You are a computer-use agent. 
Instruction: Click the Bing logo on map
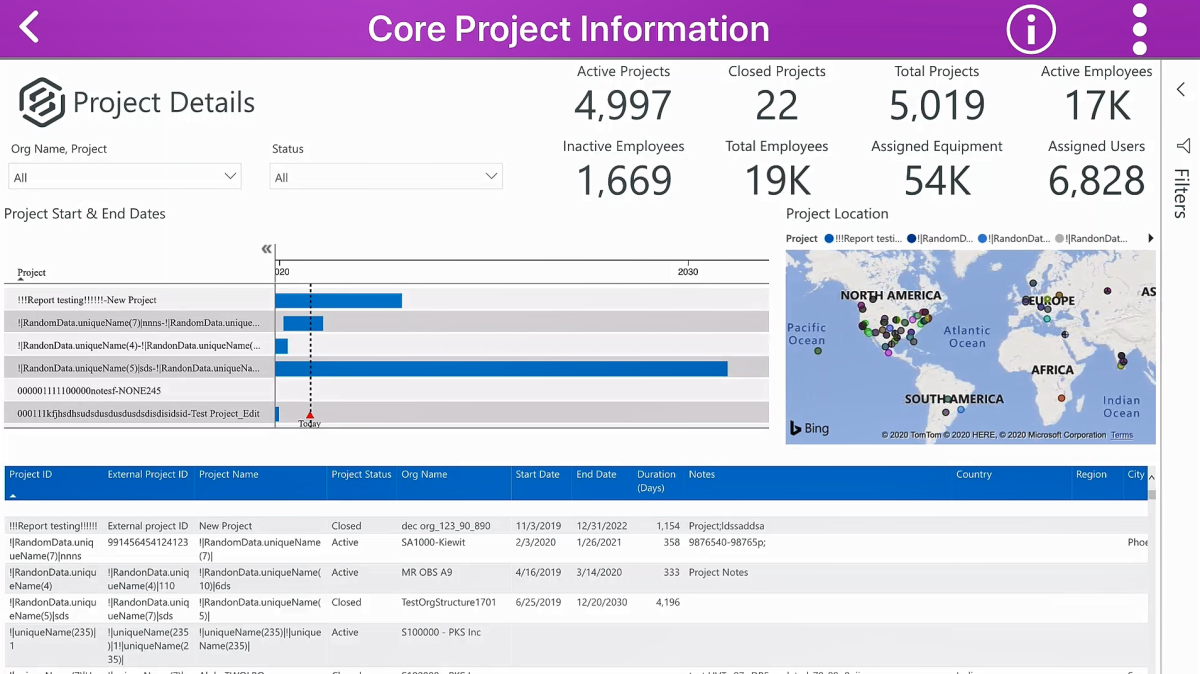click(x=810, y=428)
